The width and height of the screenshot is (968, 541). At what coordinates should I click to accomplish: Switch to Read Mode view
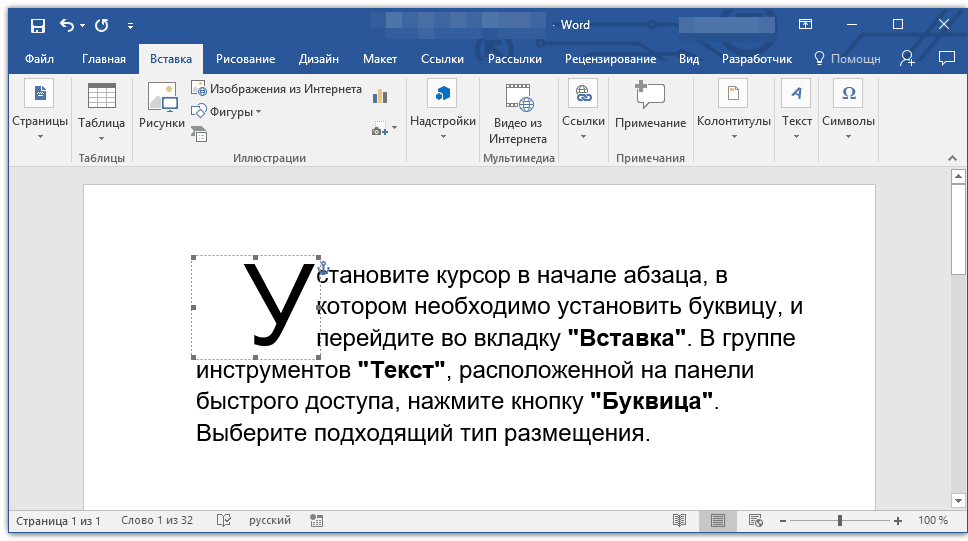pyautogui.click(x=680, y=521)
